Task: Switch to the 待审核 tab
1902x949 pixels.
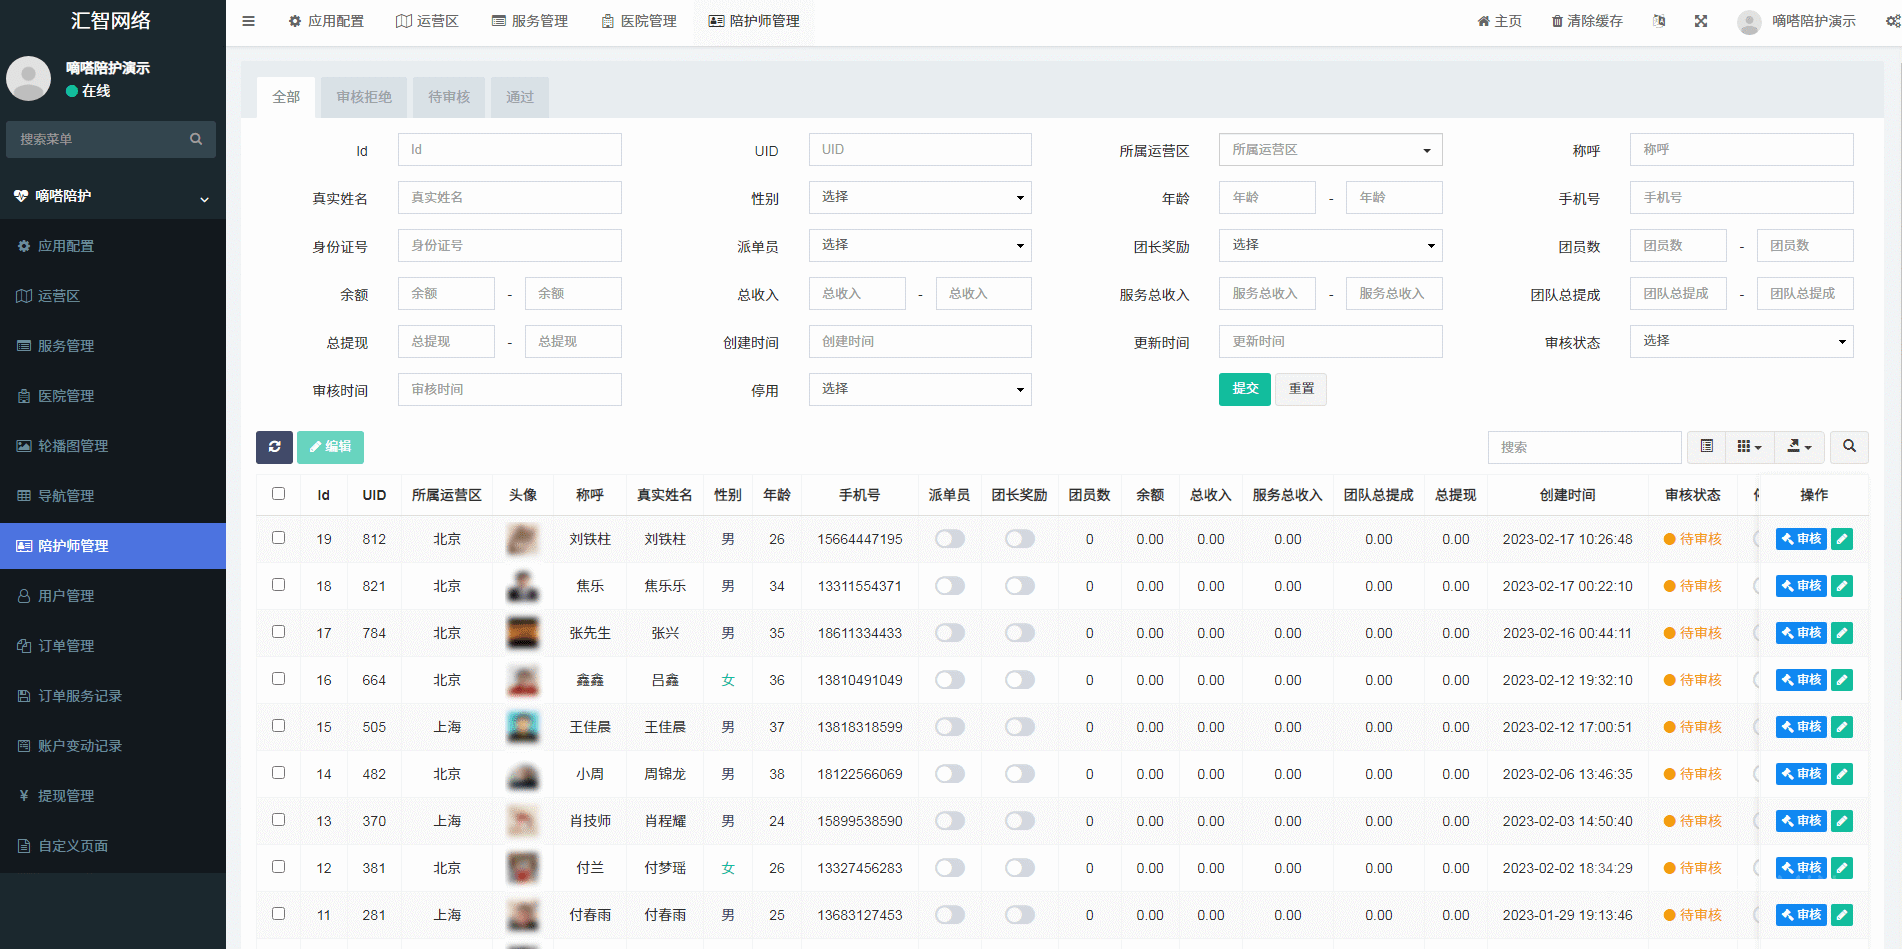Action: click(449, 97)
